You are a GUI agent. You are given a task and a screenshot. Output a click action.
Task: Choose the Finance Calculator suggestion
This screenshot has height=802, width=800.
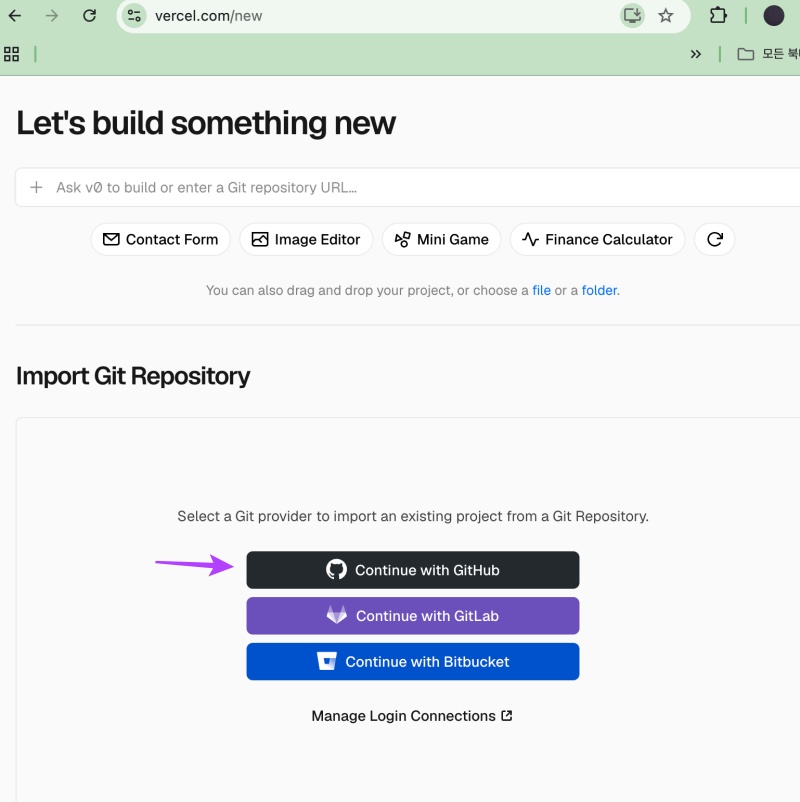click(x=597, y=239)
